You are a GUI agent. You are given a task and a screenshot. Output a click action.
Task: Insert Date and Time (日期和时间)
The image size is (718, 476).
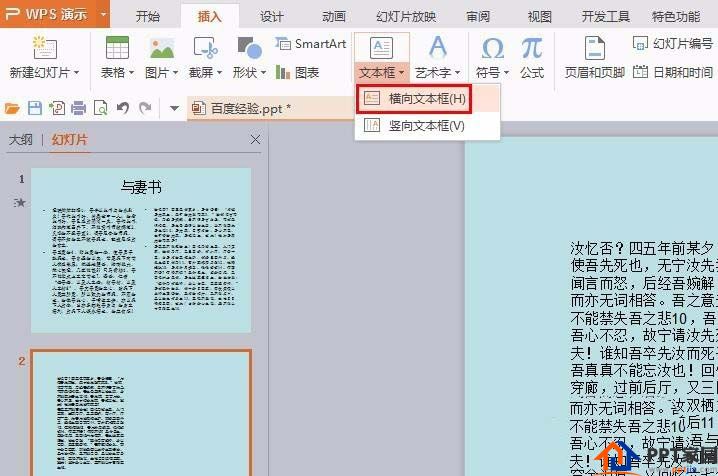(x=672, y=72)
